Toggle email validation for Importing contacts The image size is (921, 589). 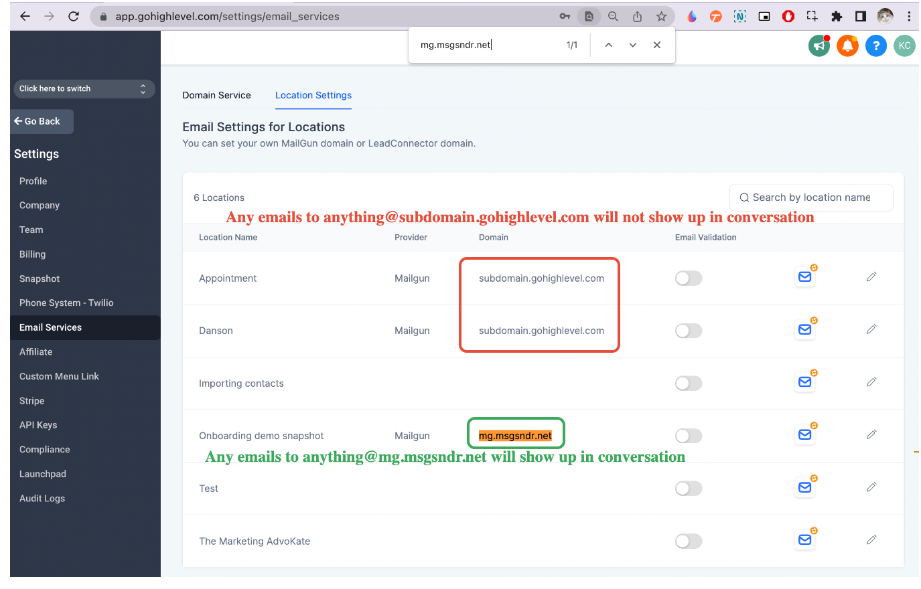pyautogui.click(x=688, y=383)
